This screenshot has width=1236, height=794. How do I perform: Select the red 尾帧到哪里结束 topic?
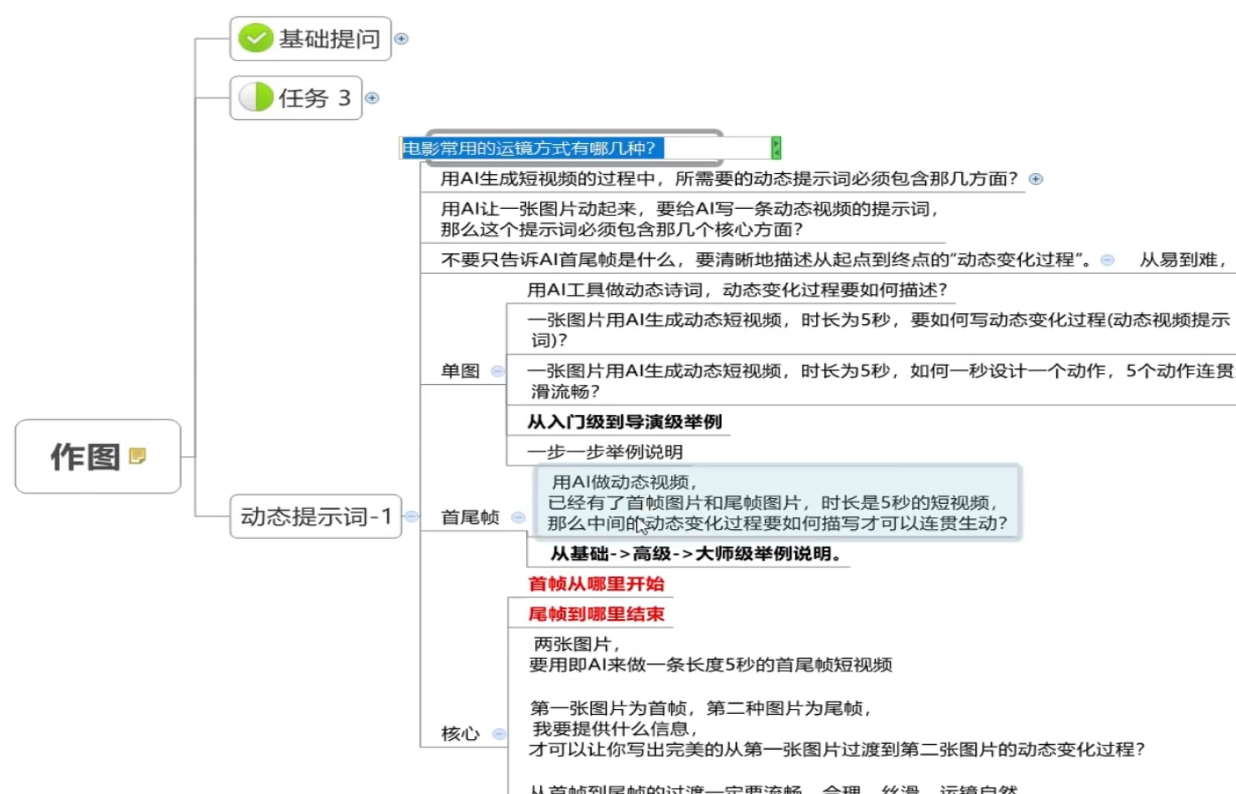point(596,614)
